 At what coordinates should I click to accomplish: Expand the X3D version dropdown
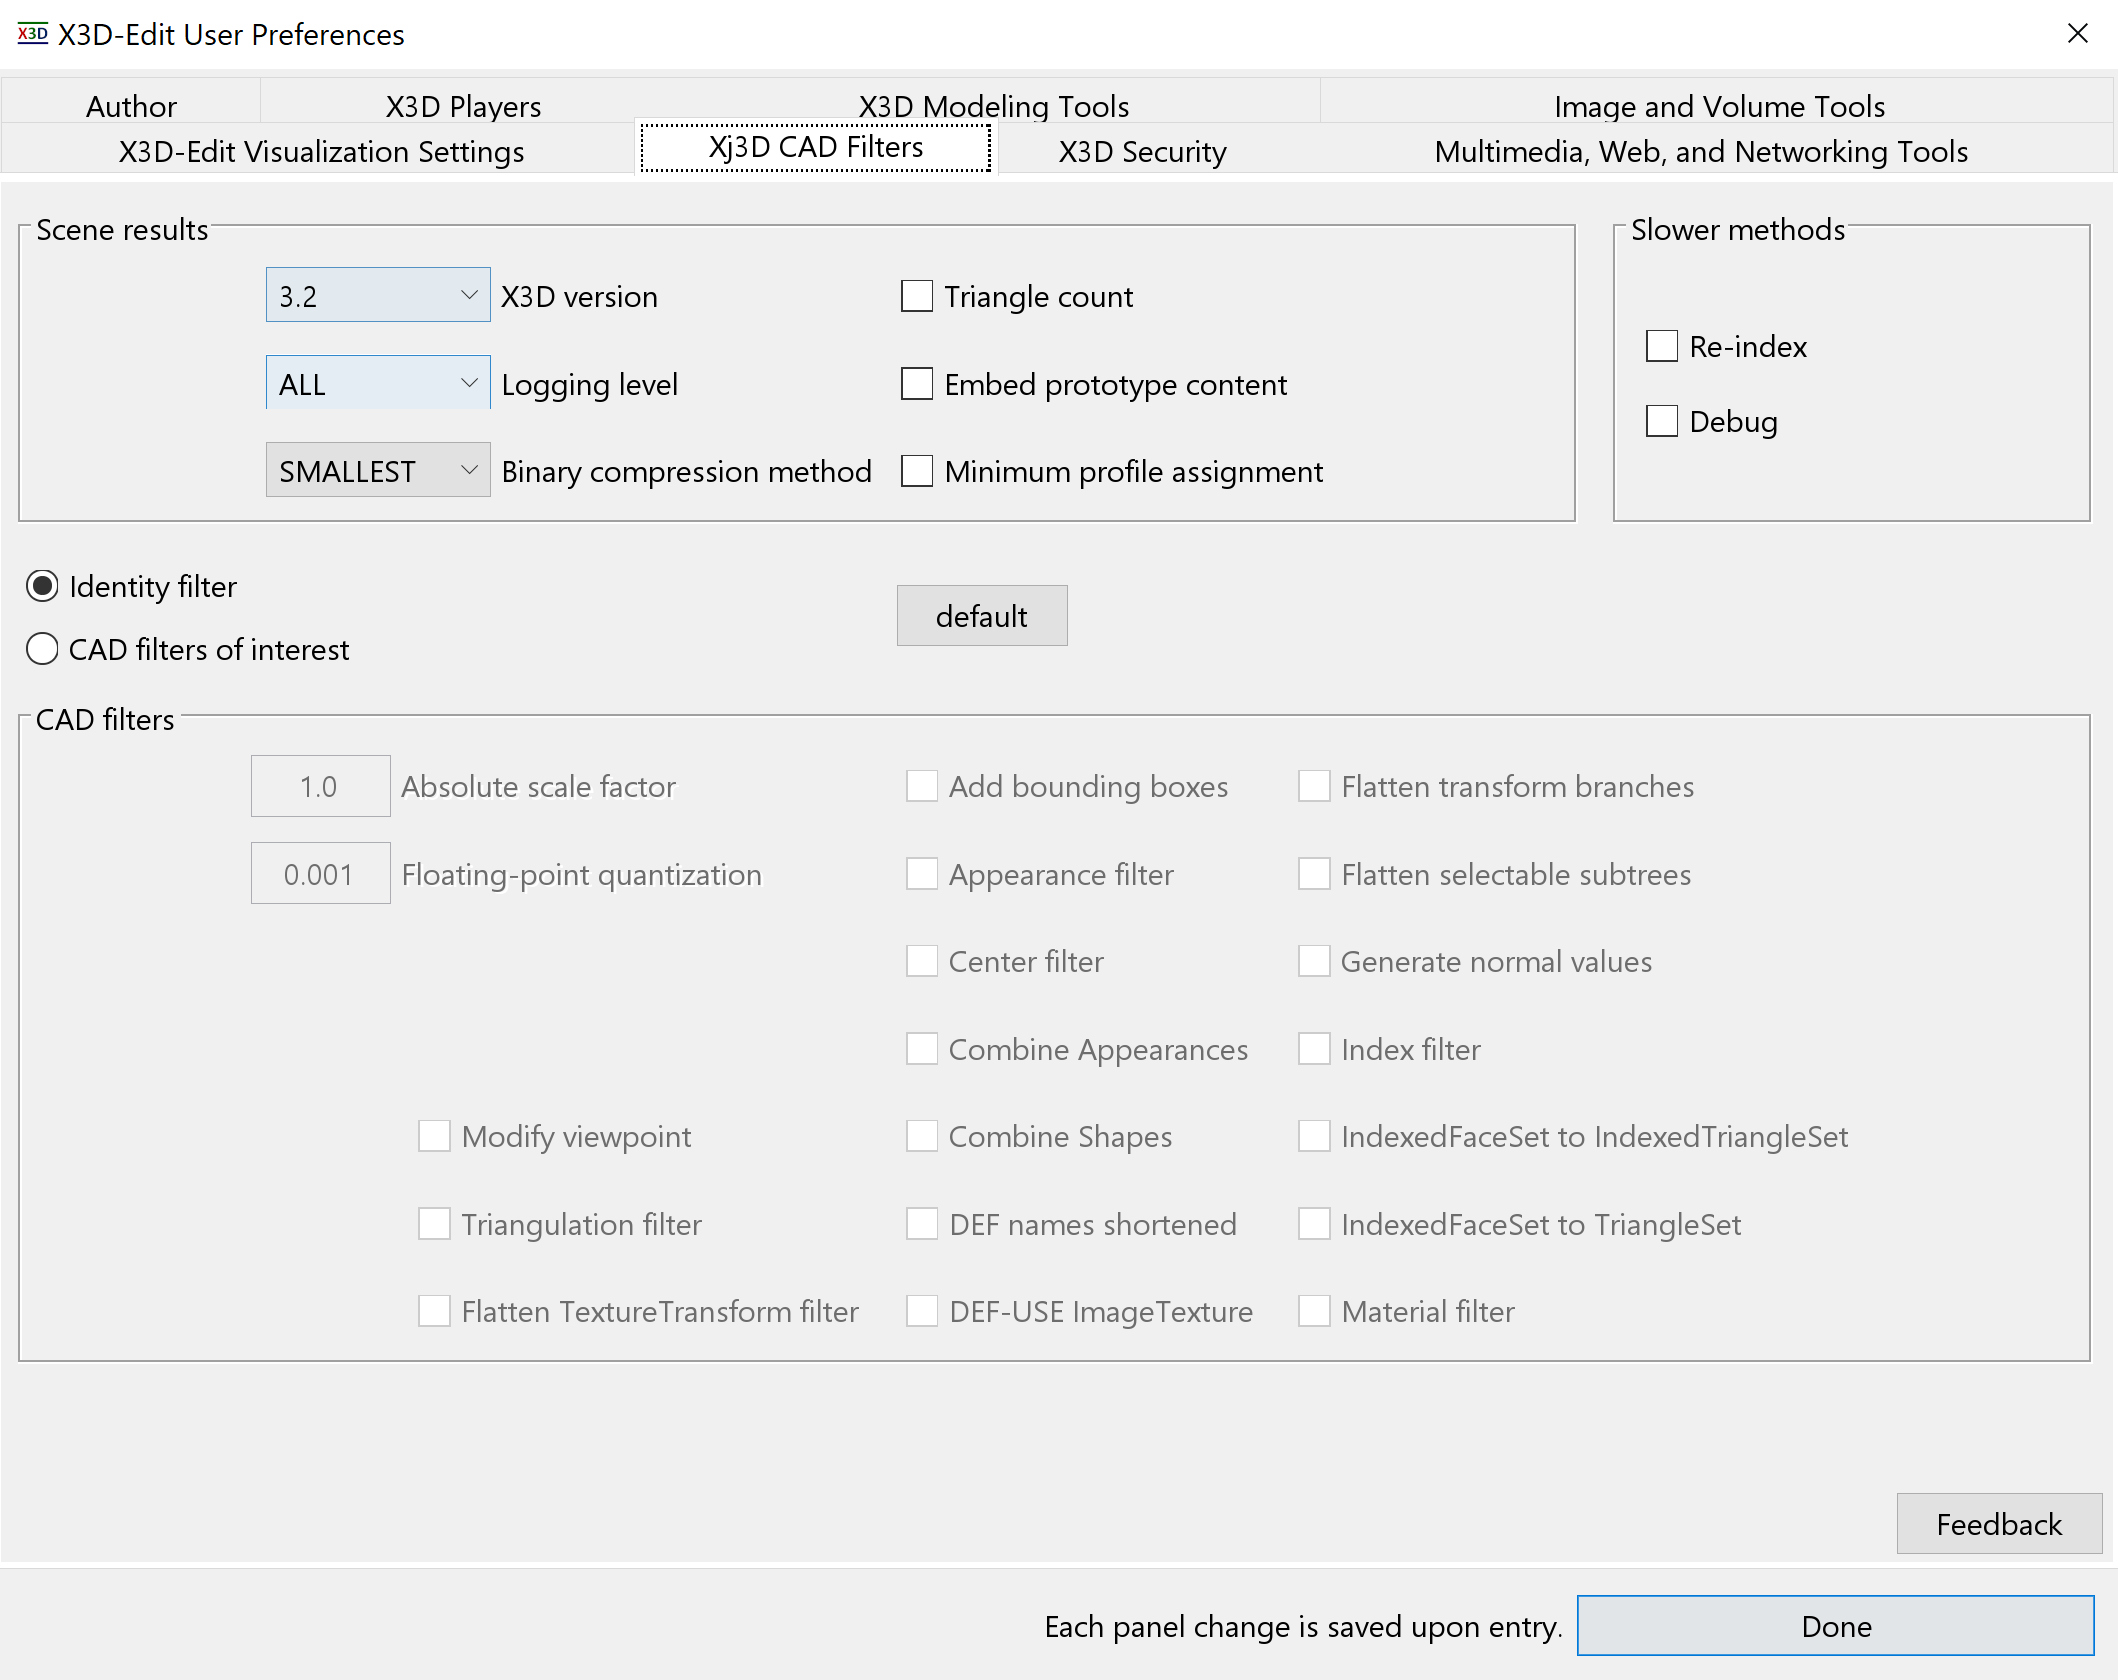click(378, 295)
